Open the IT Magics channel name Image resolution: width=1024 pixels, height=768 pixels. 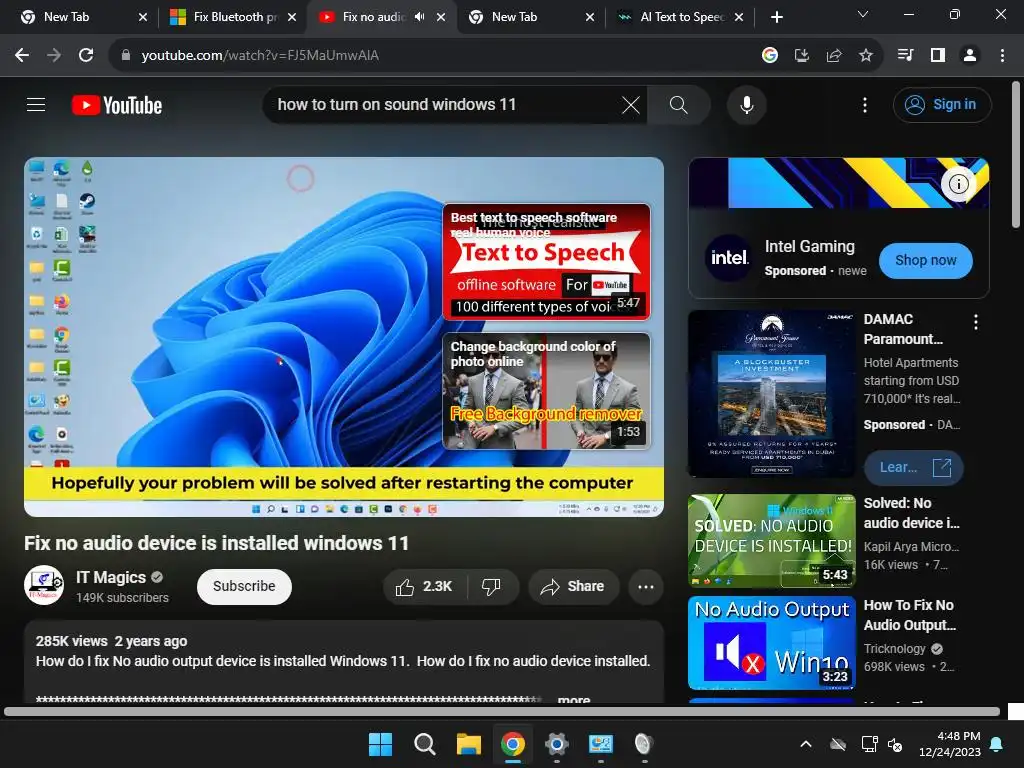coord(110,577)
